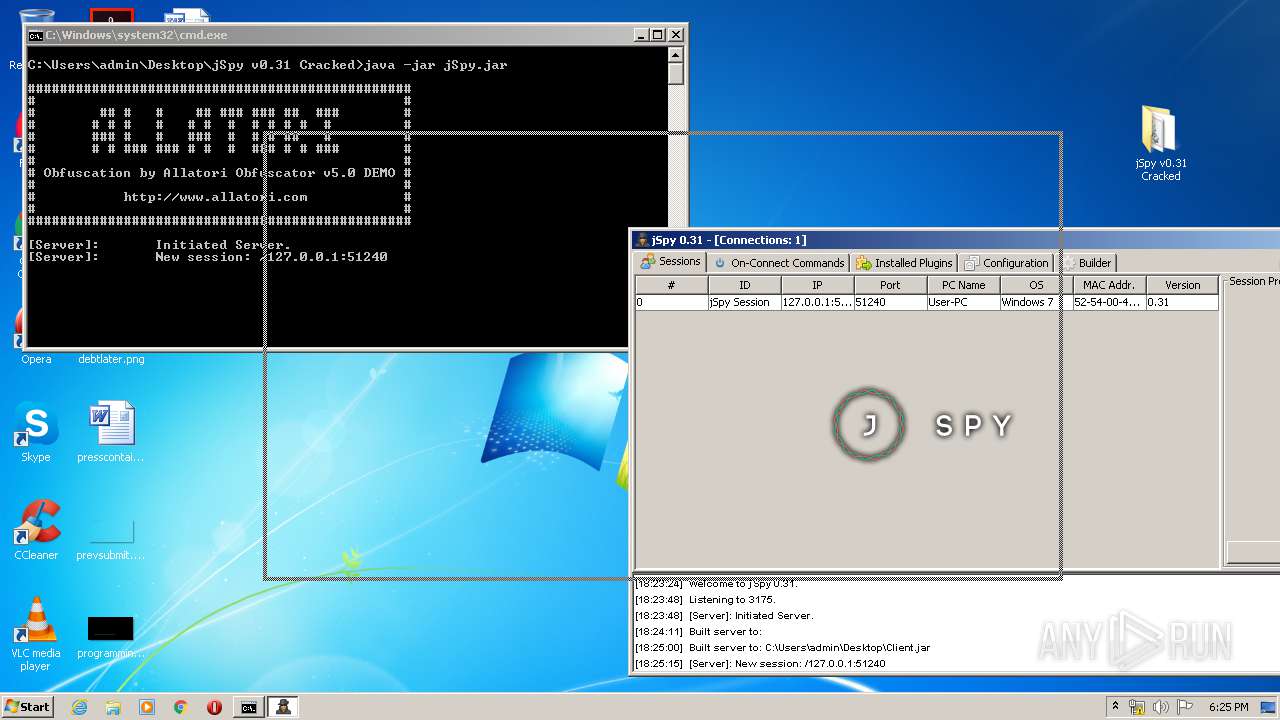Launch Google Chrome from taskbar
The image size is (1280, 720).
pyautogui.click(x=180, y=707)
